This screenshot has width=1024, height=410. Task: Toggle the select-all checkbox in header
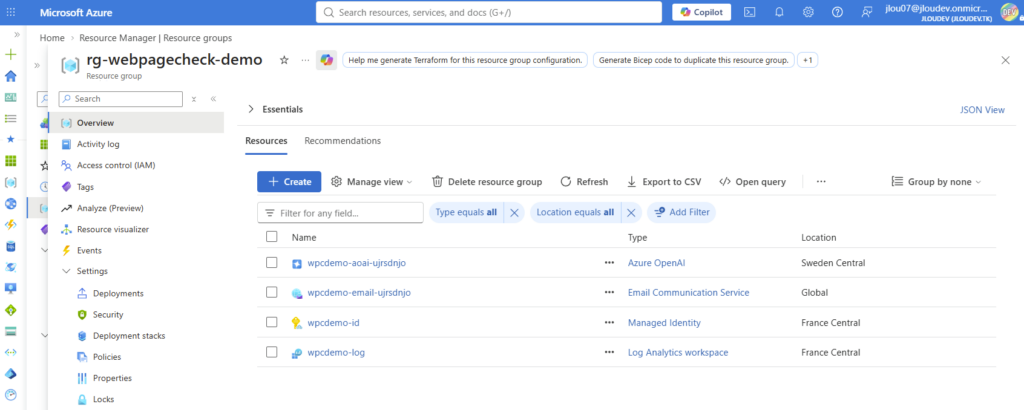tap(272, 236)
